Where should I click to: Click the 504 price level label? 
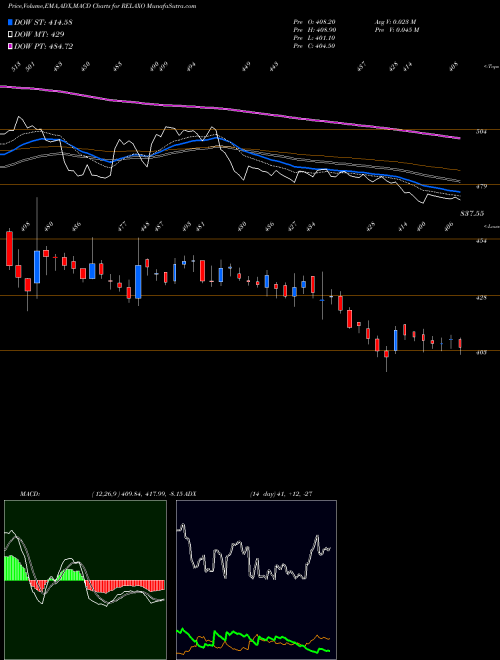click(x=481, y=132)
